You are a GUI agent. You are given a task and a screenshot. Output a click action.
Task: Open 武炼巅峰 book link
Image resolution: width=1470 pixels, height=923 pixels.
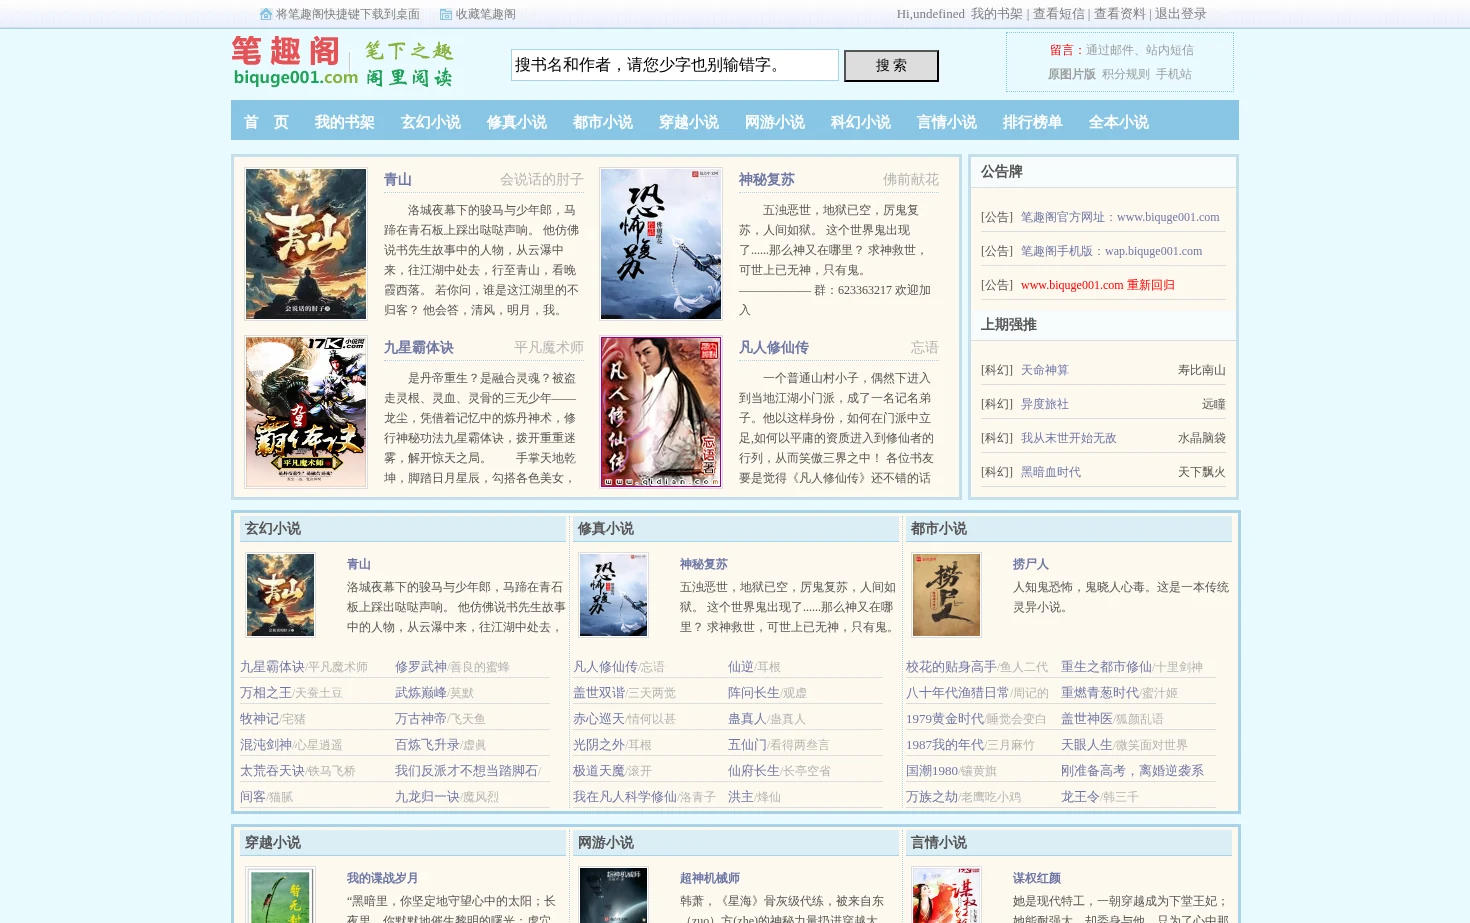click(421, 693)
